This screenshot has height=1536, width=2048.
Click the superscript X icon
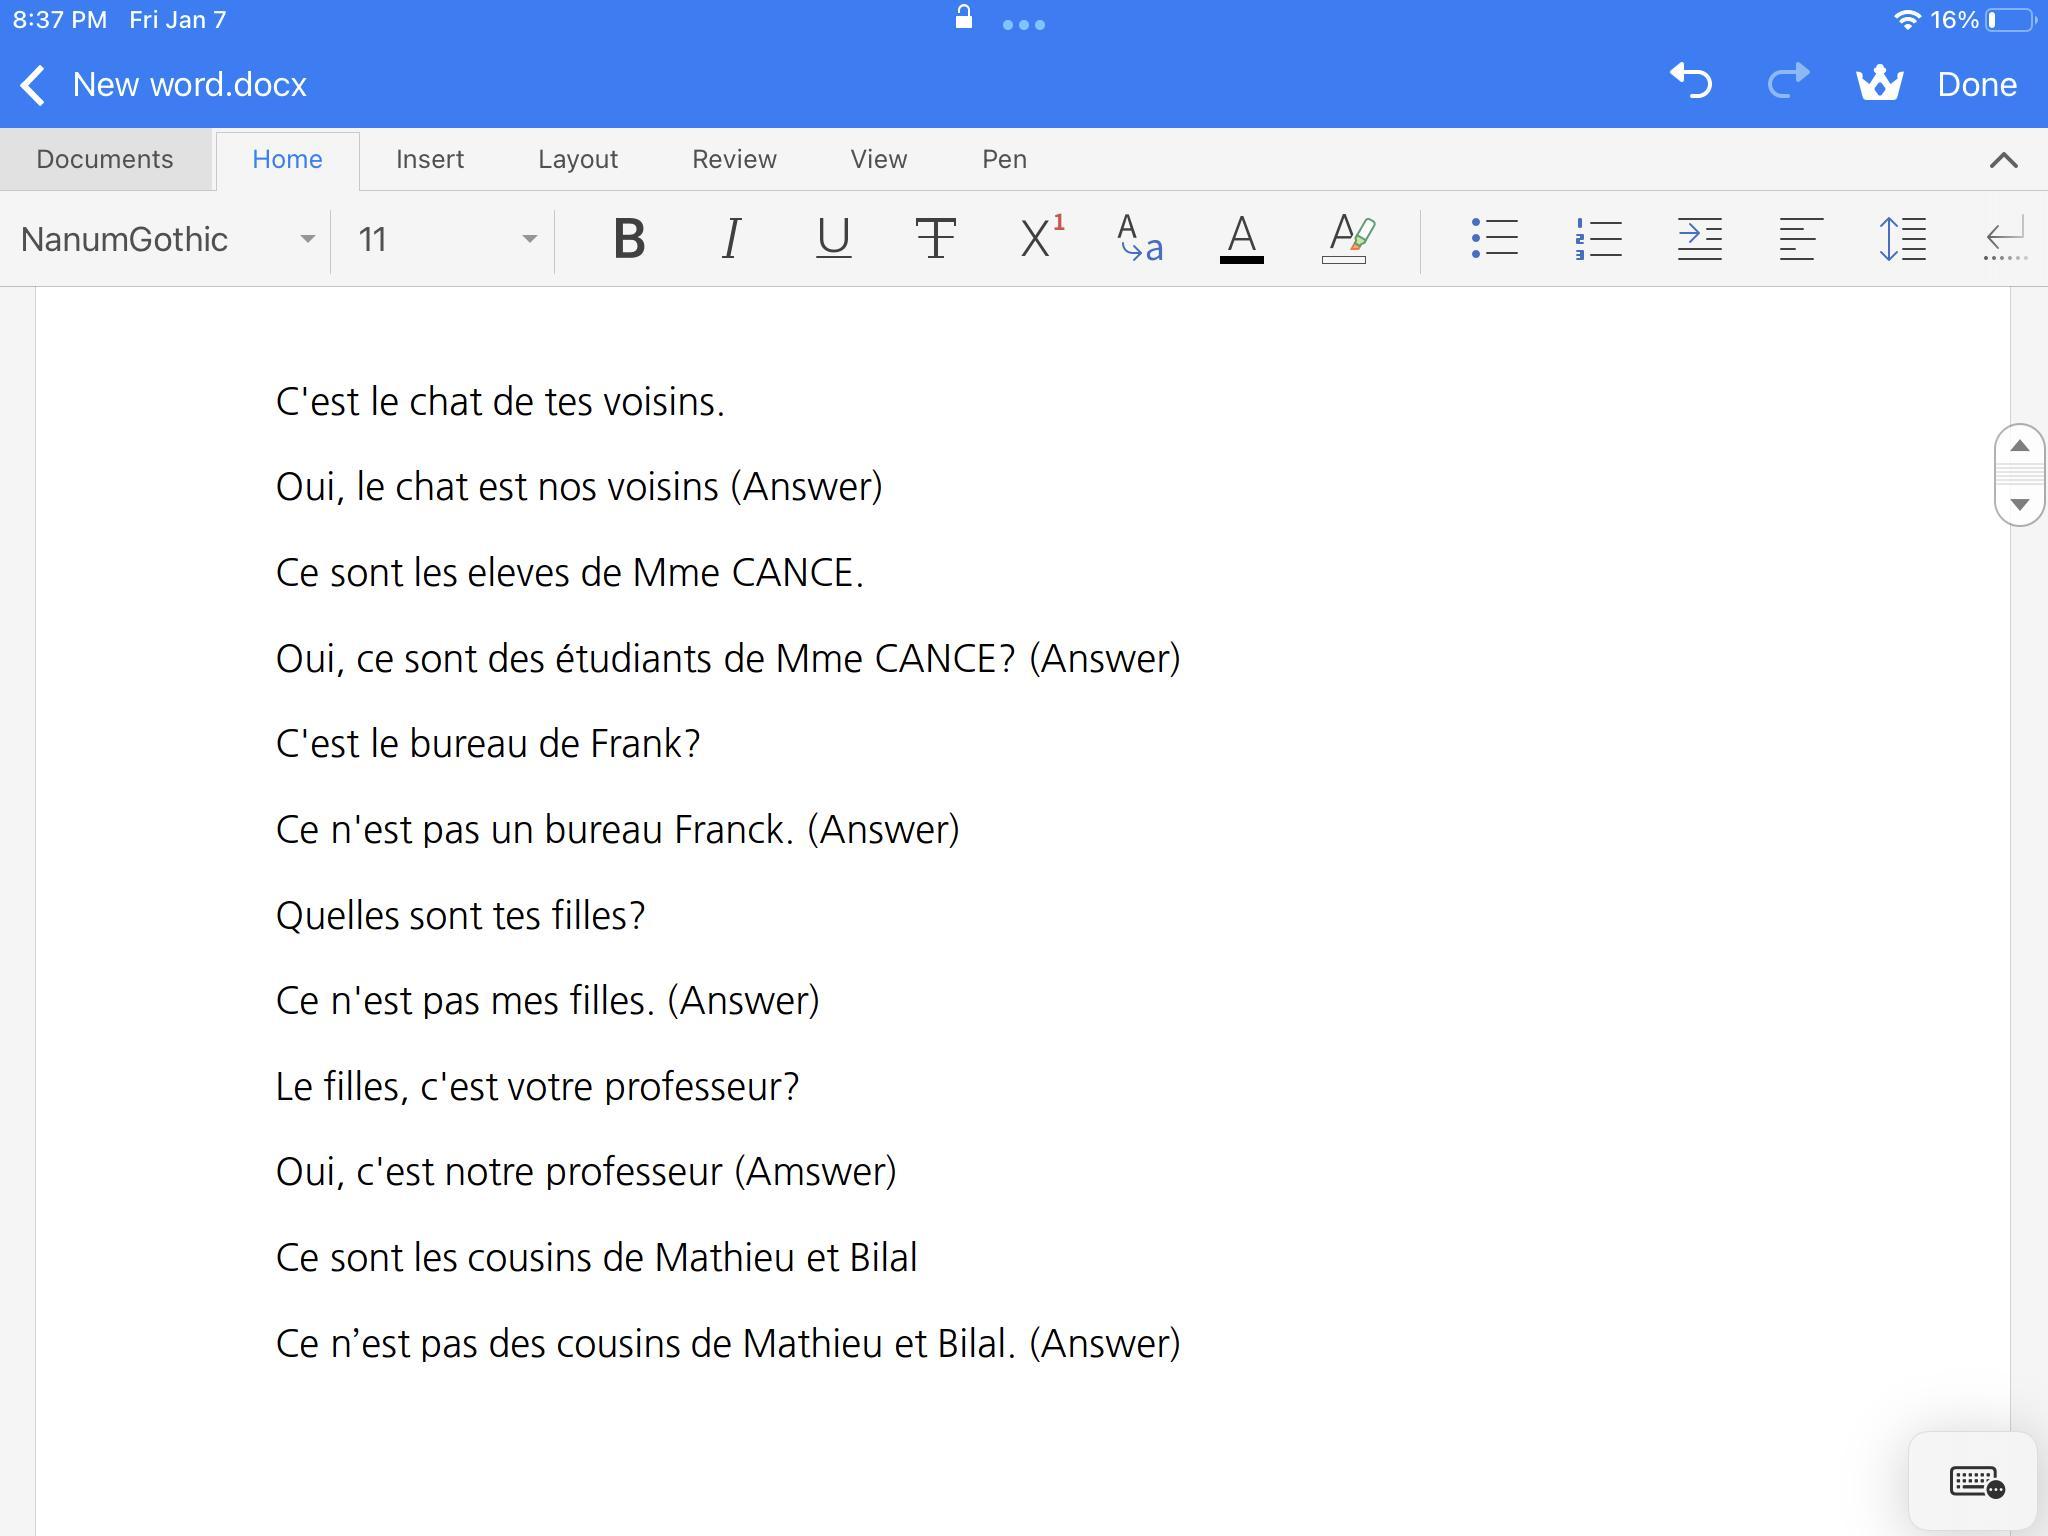click(x=1040, y=239)
